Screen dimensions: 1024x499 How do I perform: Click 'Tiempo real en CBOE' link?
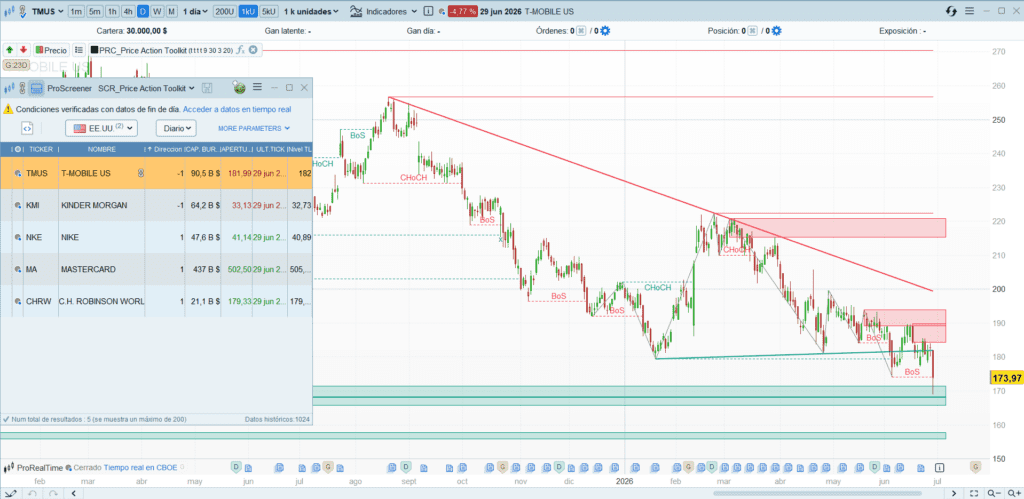coord(141,468)
